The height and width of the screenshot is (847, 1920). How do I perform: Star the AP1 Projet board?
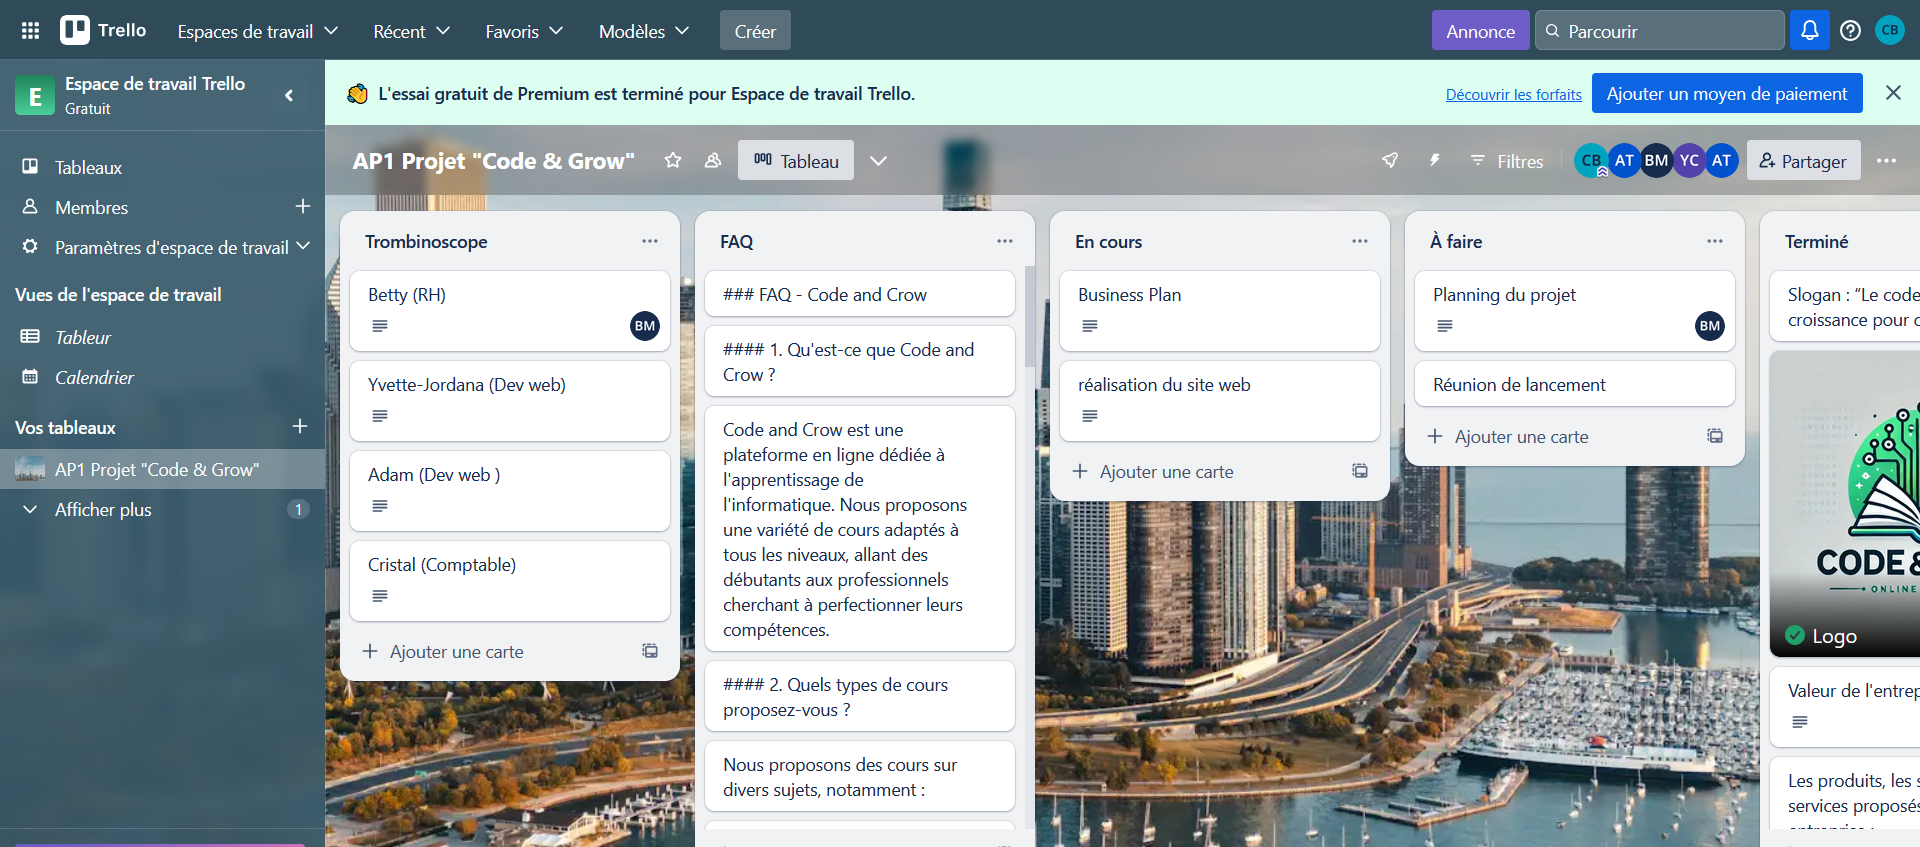[673, 160]
